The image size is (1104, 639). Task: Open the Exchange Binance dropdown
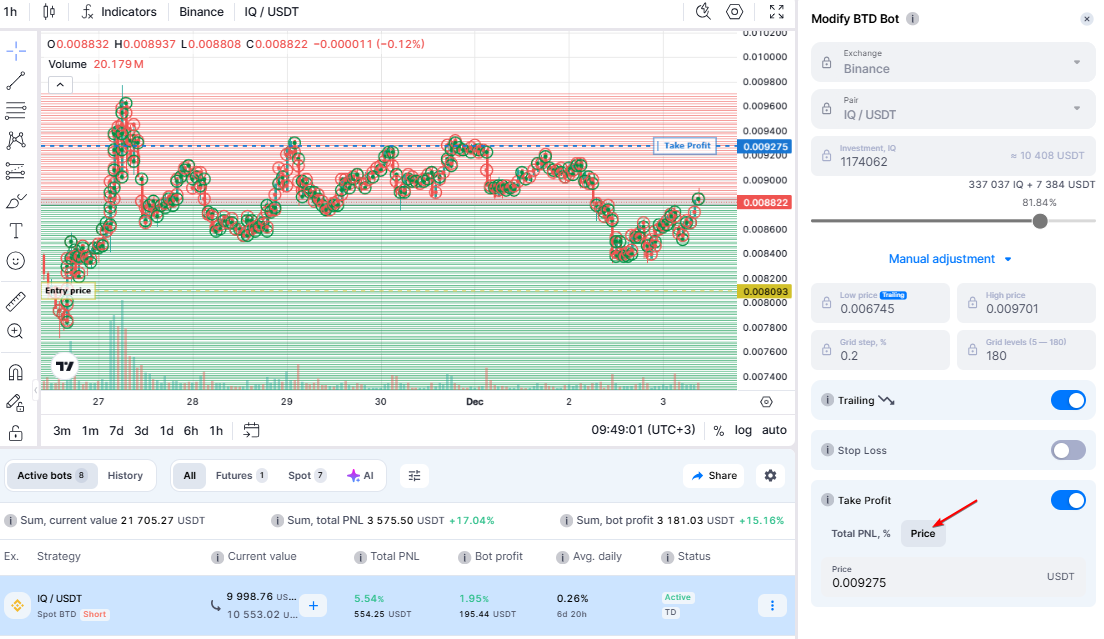click(x=952, y=62)
